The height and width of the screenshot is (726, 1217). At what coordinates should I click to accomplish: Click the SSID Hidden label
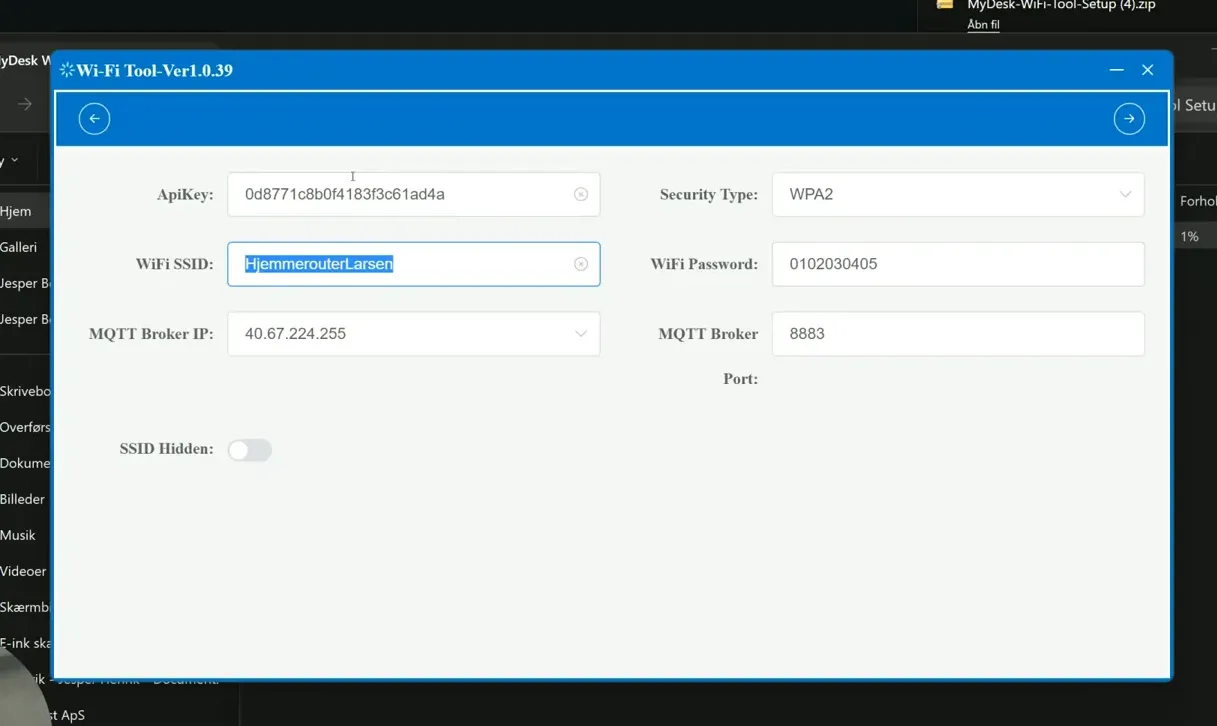(x=166, y=449)
